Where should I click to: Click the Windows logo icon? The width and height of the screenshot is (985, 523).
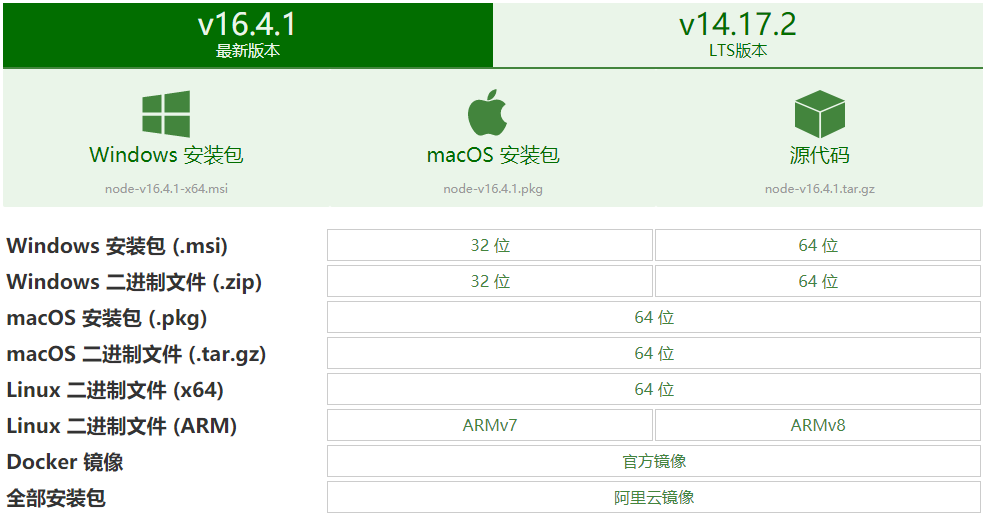(x=166, y=114)
